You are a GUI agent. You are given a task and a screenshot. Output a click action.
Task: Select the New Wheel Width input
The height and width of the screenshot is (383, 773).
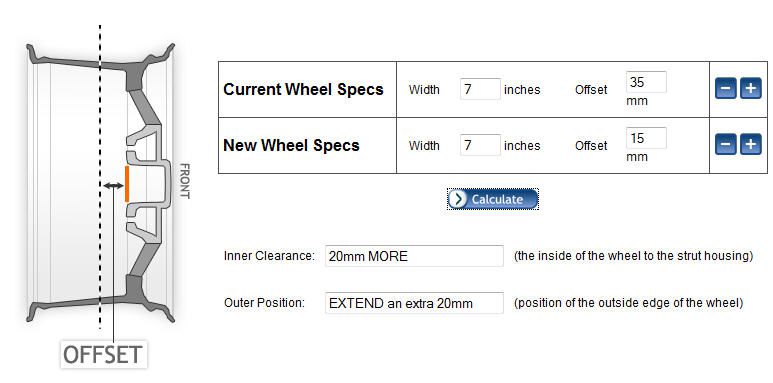[x=480, y=145]
